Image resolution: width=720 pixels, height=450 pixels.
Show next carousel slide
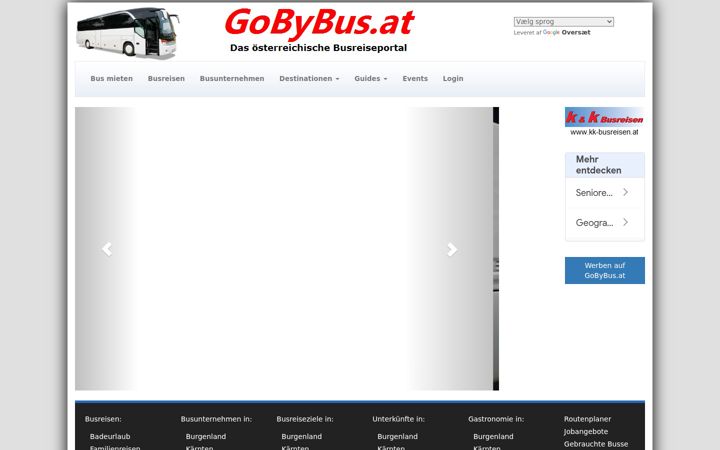coord(452,249)
